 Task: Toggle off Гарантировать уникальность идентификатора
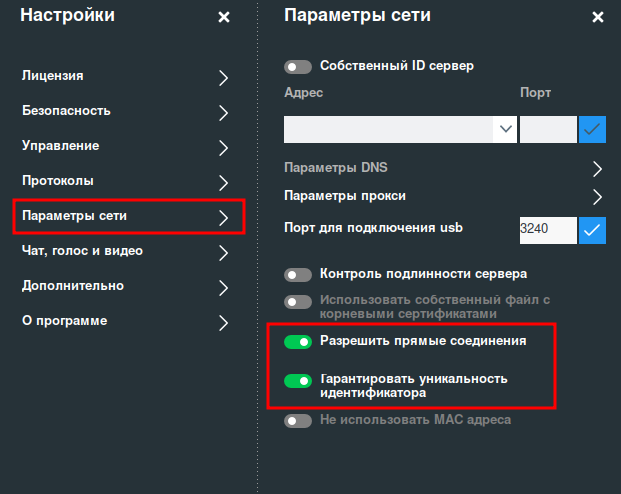(x=298, y=380)
